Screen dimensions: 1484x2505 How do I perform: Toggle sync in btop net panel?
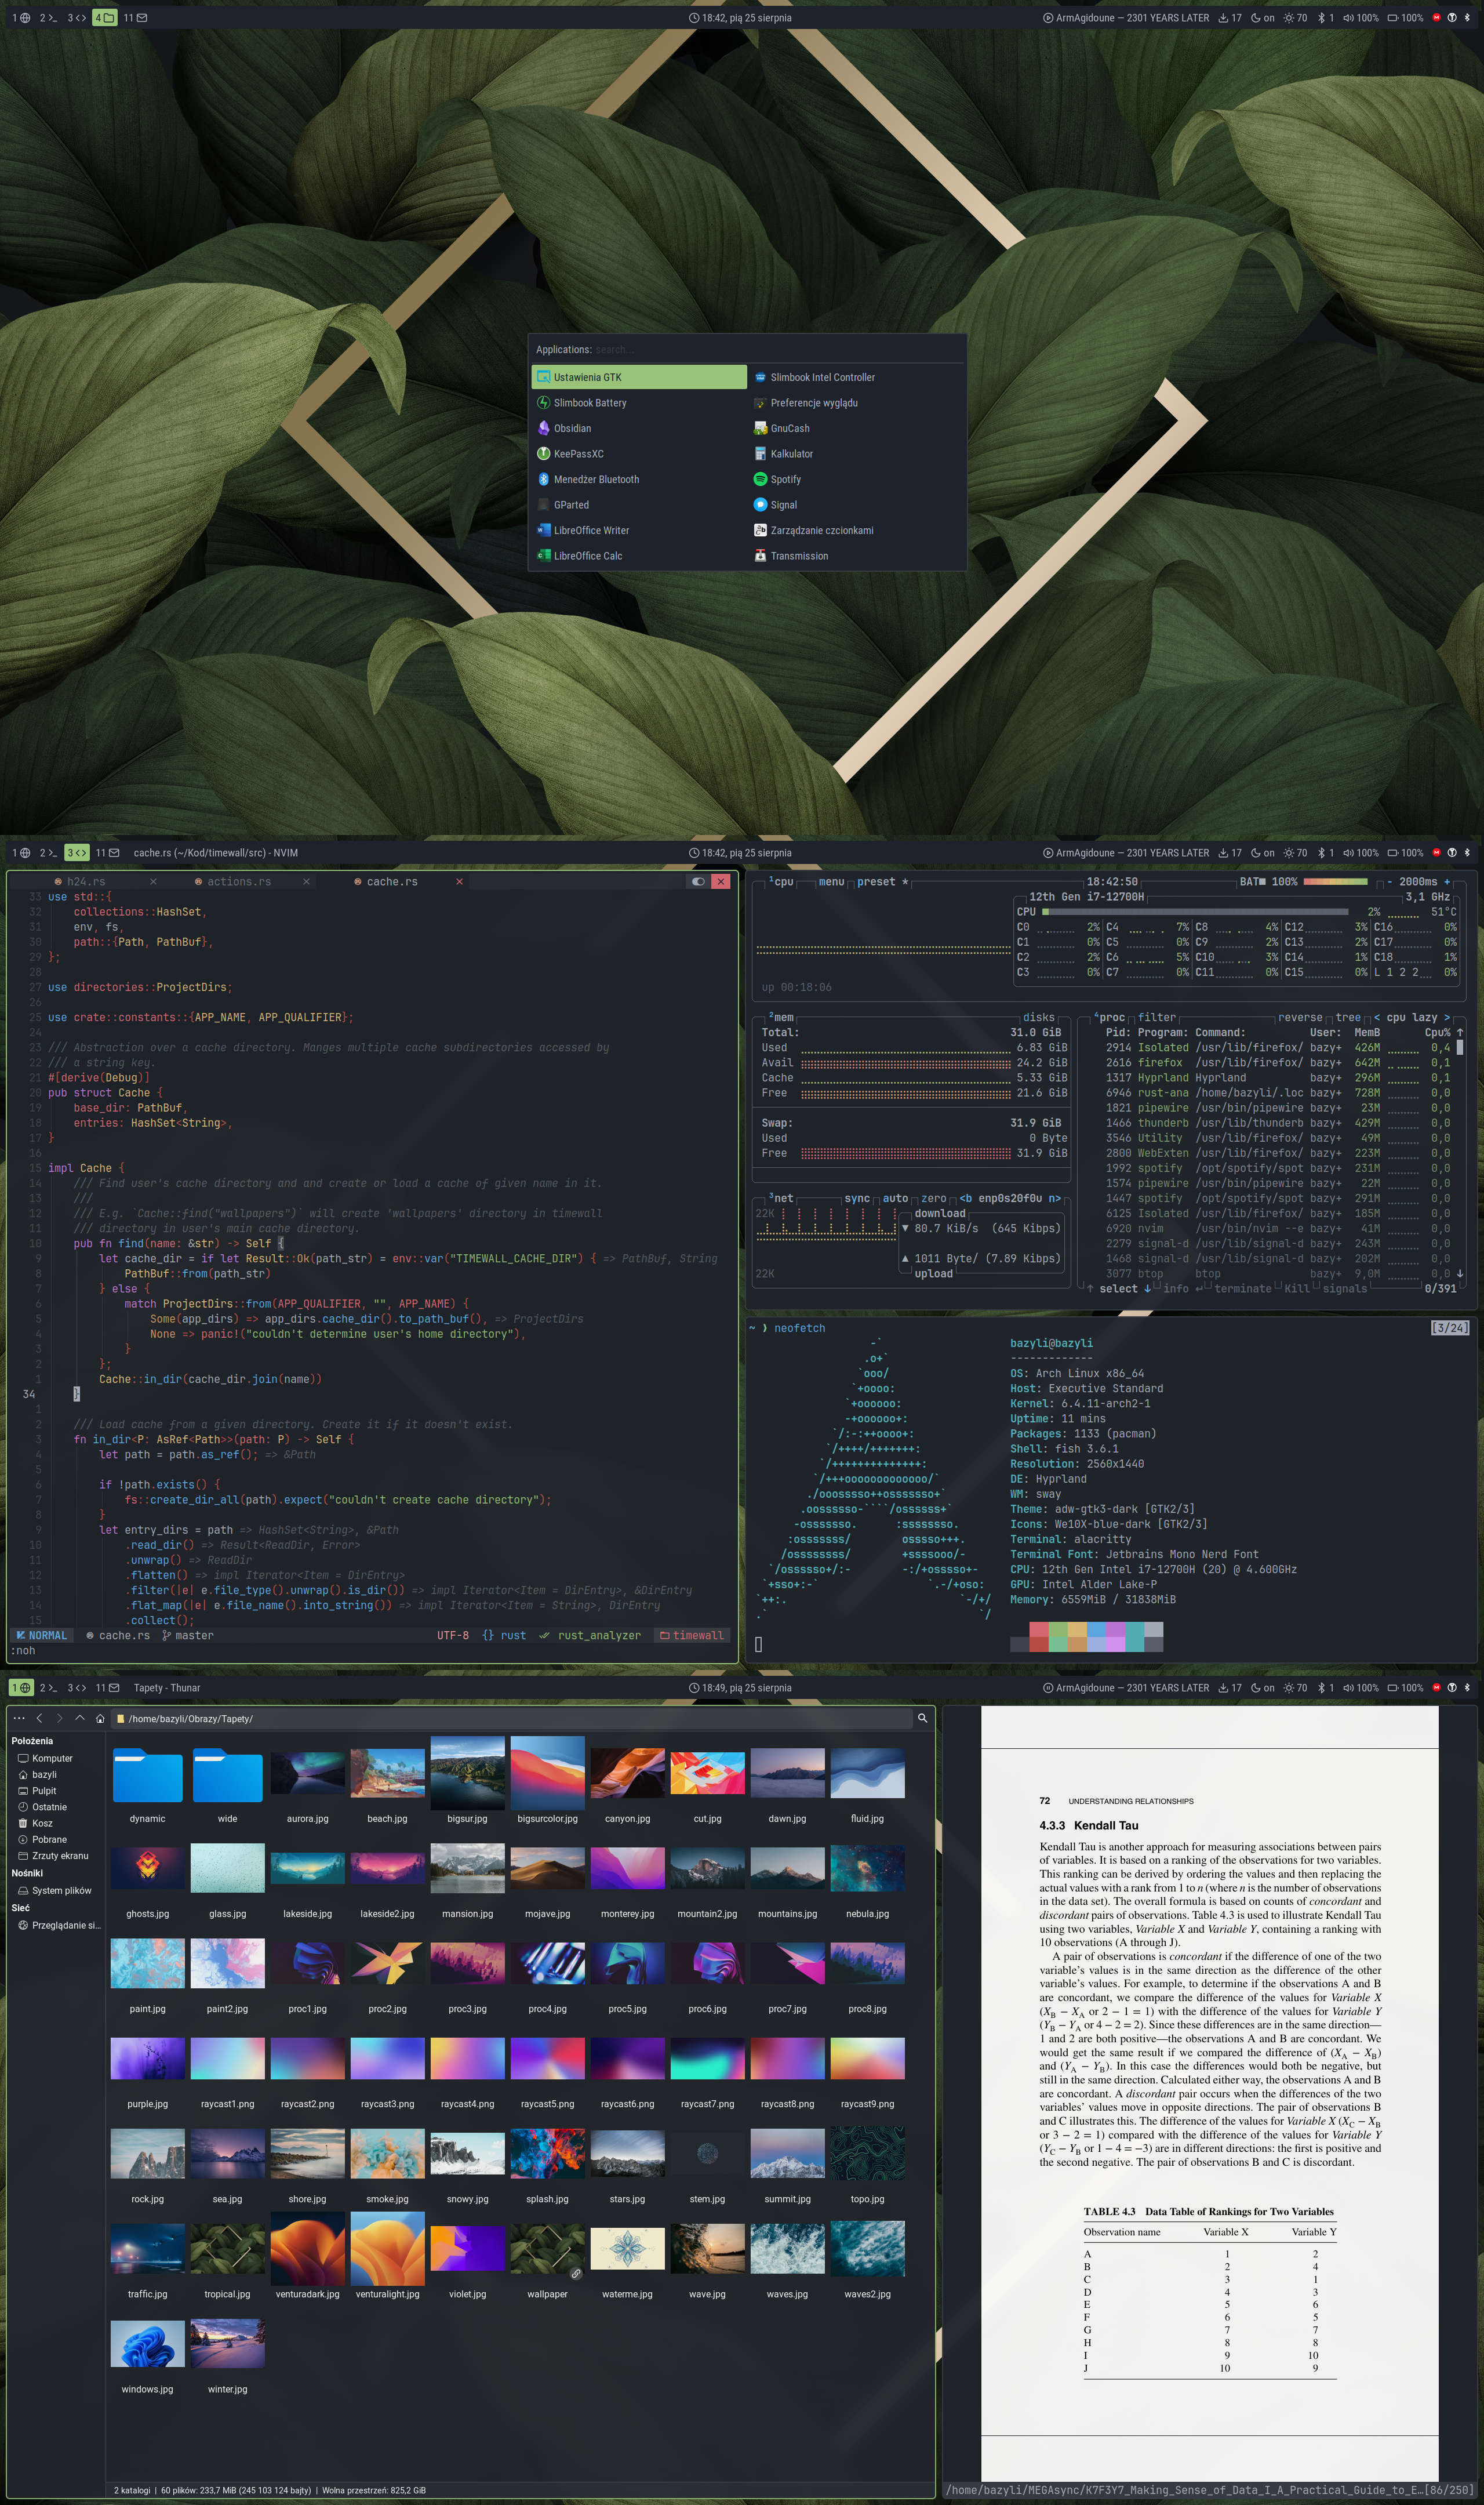tap(857, 1198)
